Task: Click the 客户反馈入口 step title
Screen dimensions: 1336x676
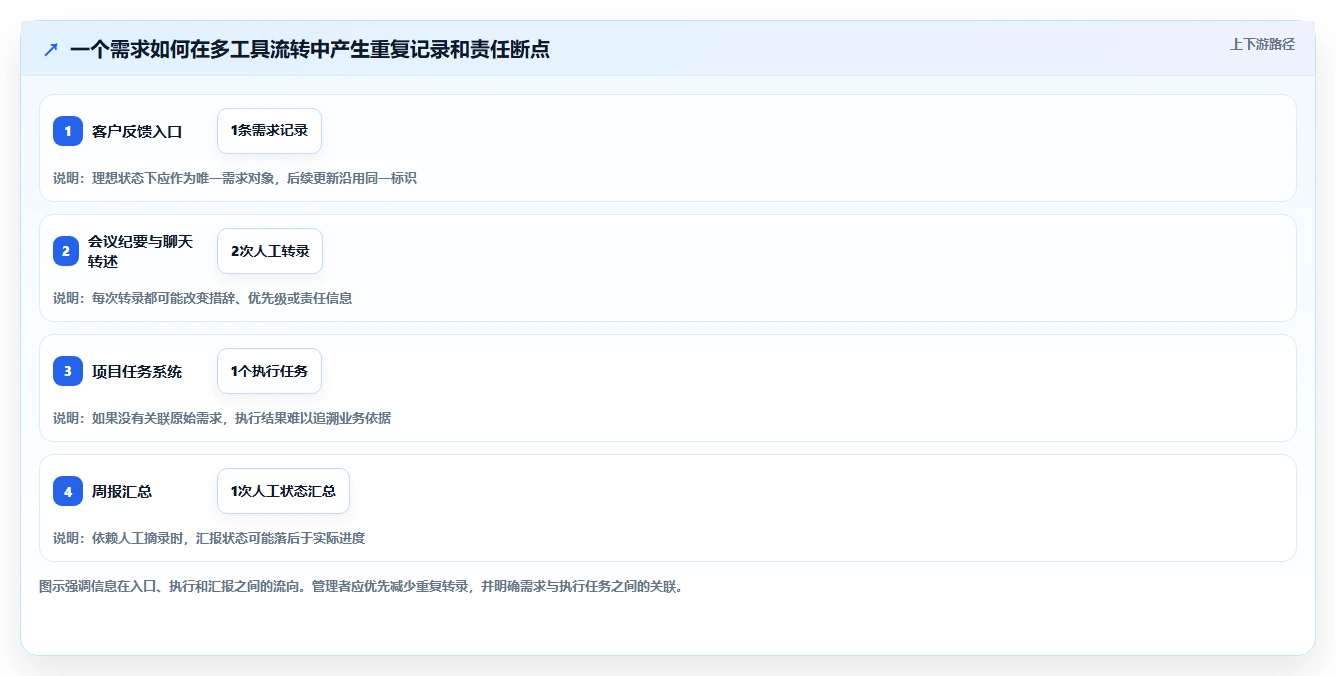Action: (x=137, y=131)
